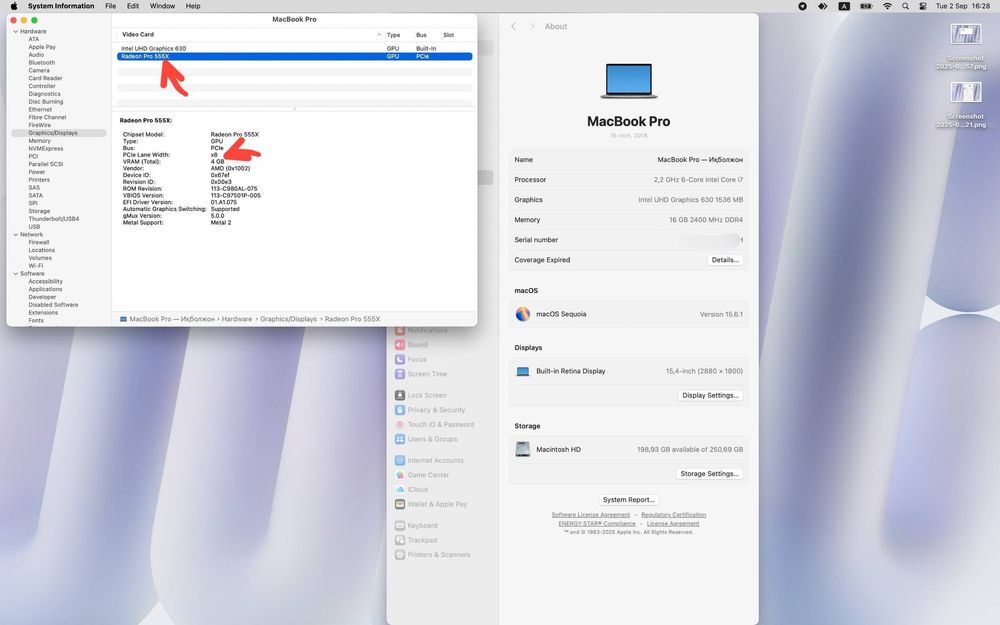Select Applications under Software
Viewport: 1000px width, 625px height.
[45, 289]
